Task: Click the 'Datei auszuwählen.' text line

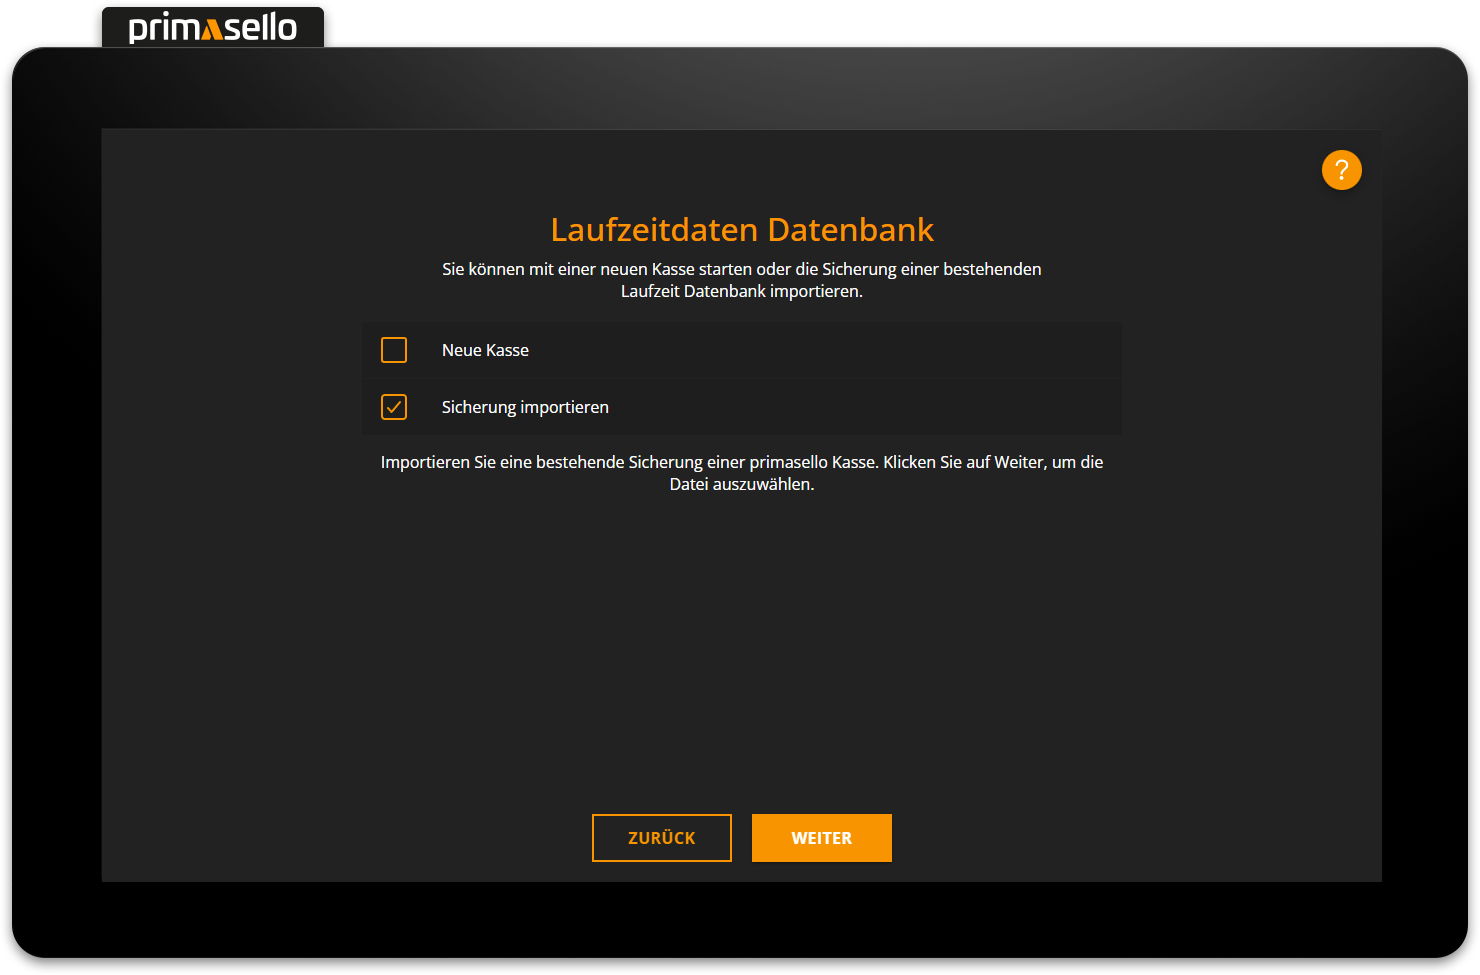Action: point(741,484)
